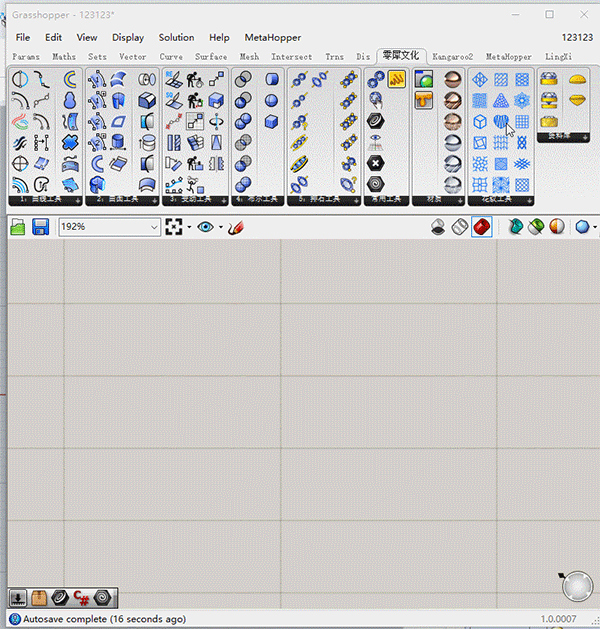Toggle the red shaded preview mode
Image resolution: width=600 pixels, height=629 pixels.
pos(482,227)
